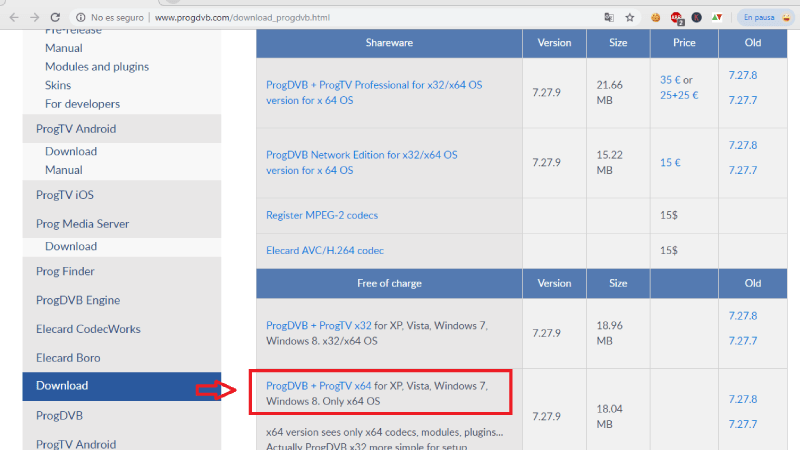Click the browser forward arrow

pos(34,17)
